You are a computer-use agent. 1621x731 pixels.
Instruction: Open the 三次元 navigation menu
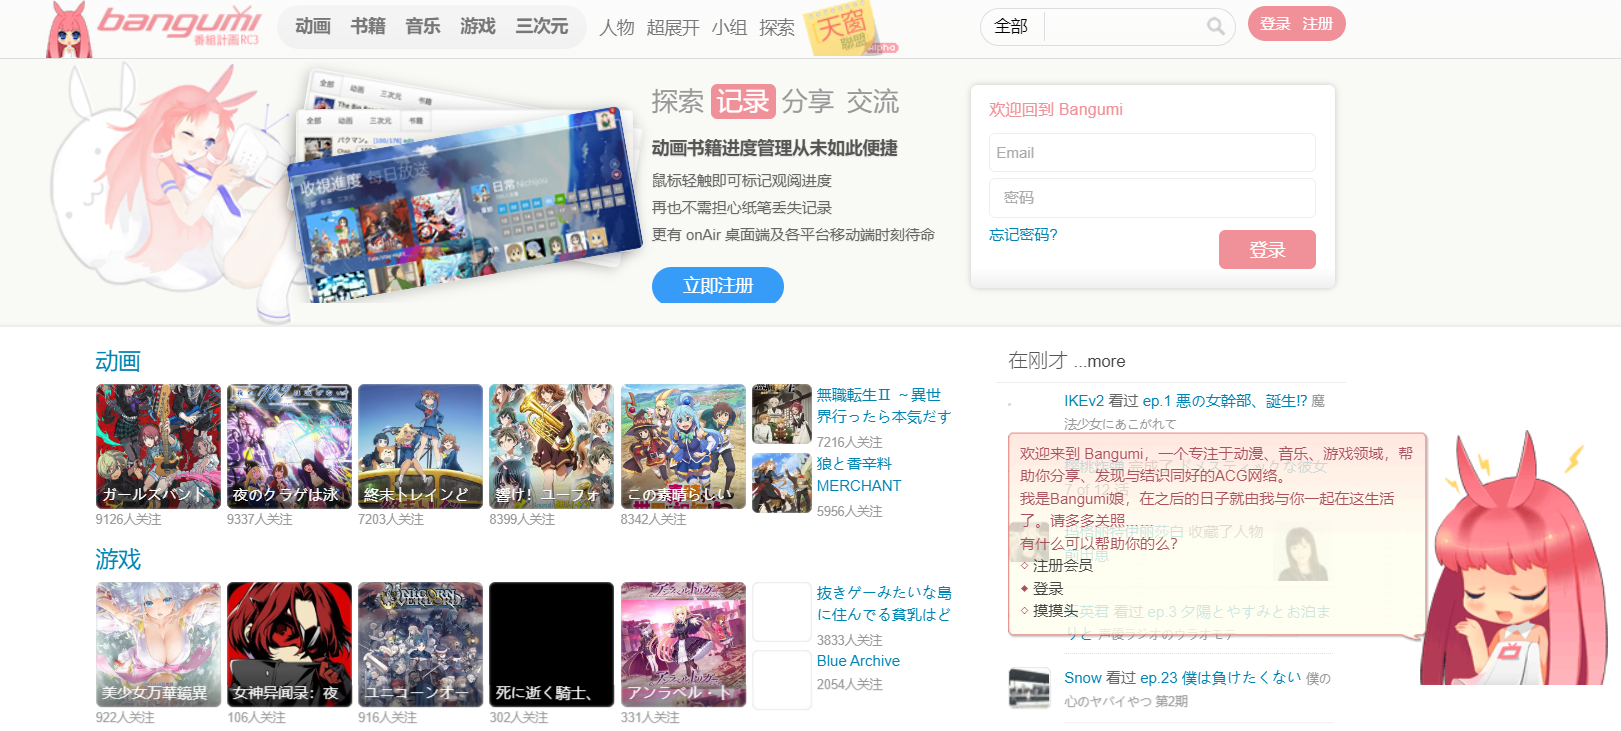tap(542, 26)
